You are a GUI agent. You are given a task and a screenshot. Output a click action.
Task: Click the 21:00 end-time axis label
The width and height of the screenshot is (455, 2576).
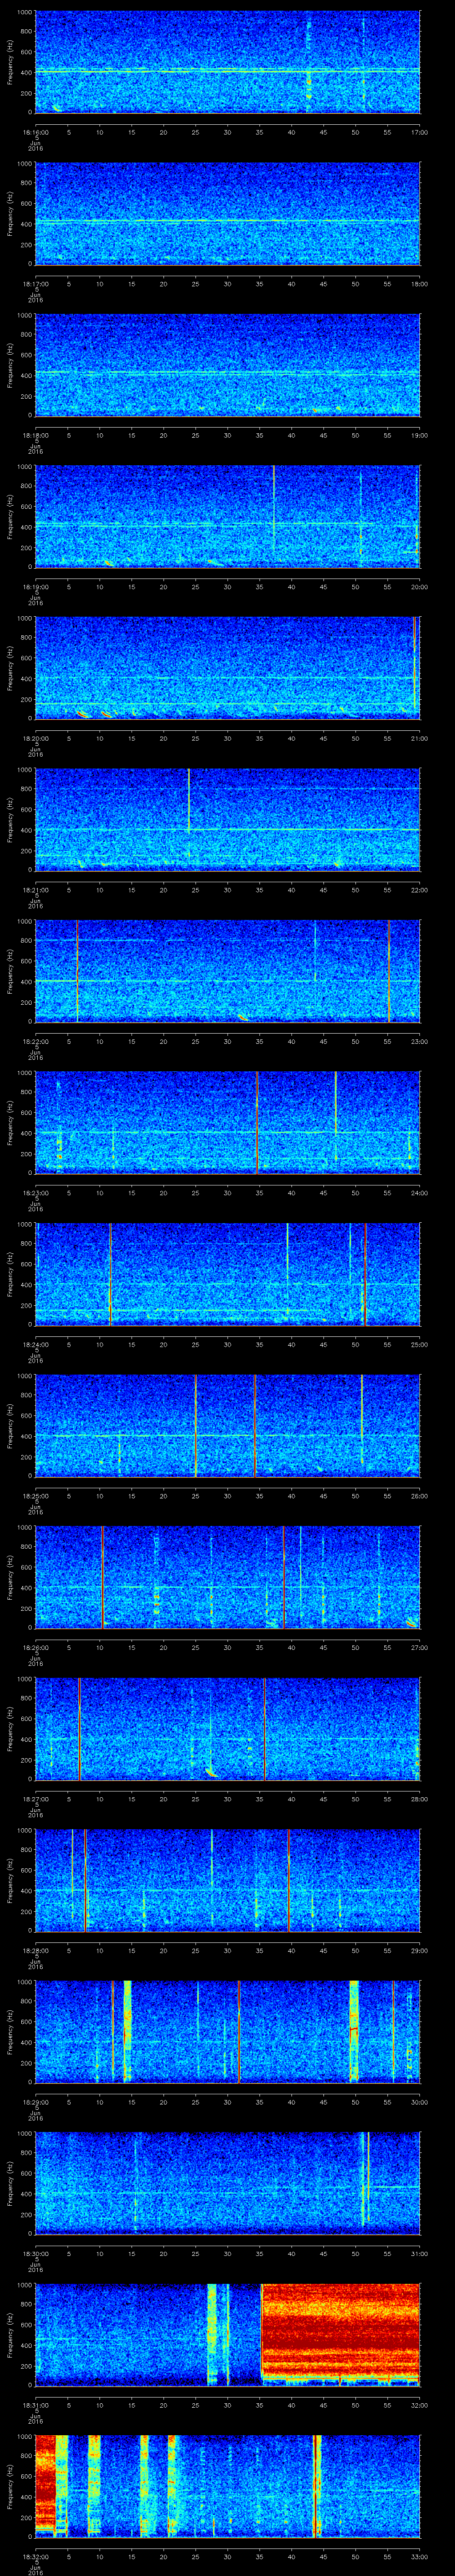pos(420,738)
